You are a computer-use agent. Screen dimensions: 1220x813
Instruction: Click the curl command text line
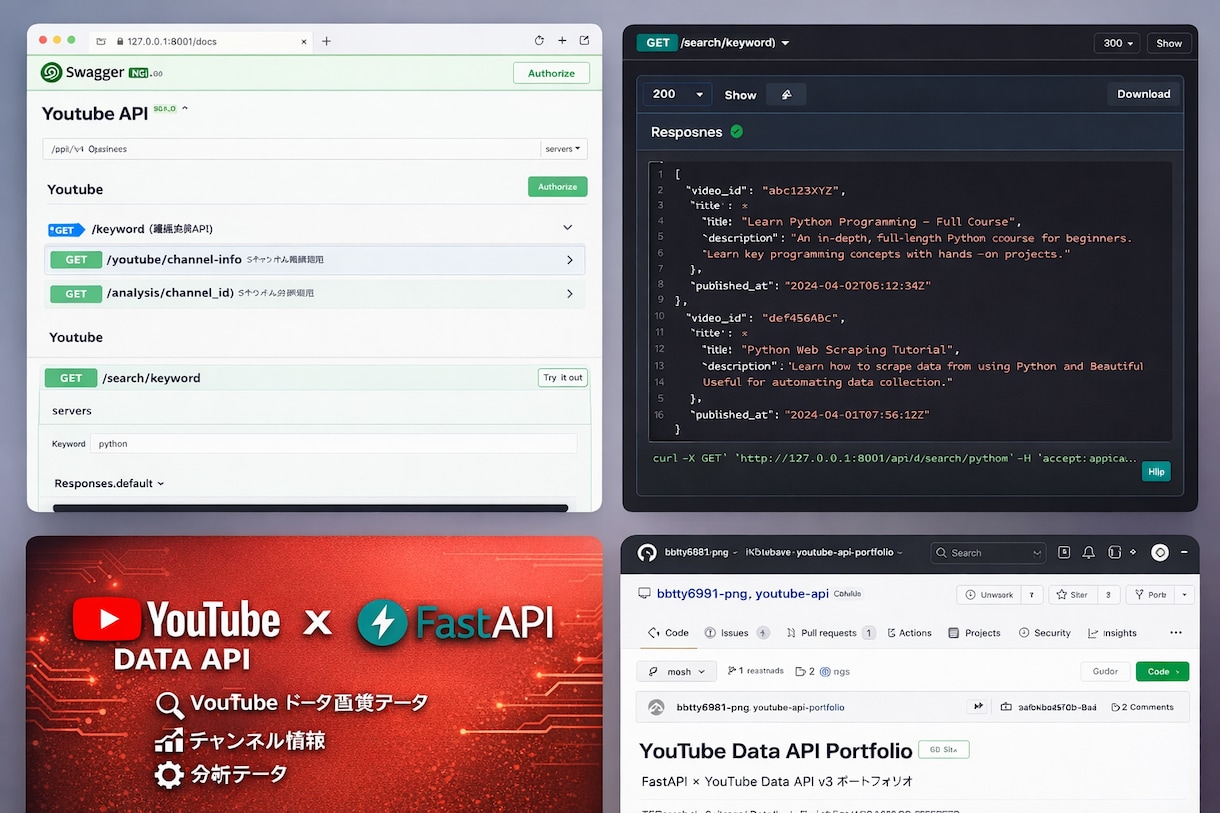tap(894, 458)
